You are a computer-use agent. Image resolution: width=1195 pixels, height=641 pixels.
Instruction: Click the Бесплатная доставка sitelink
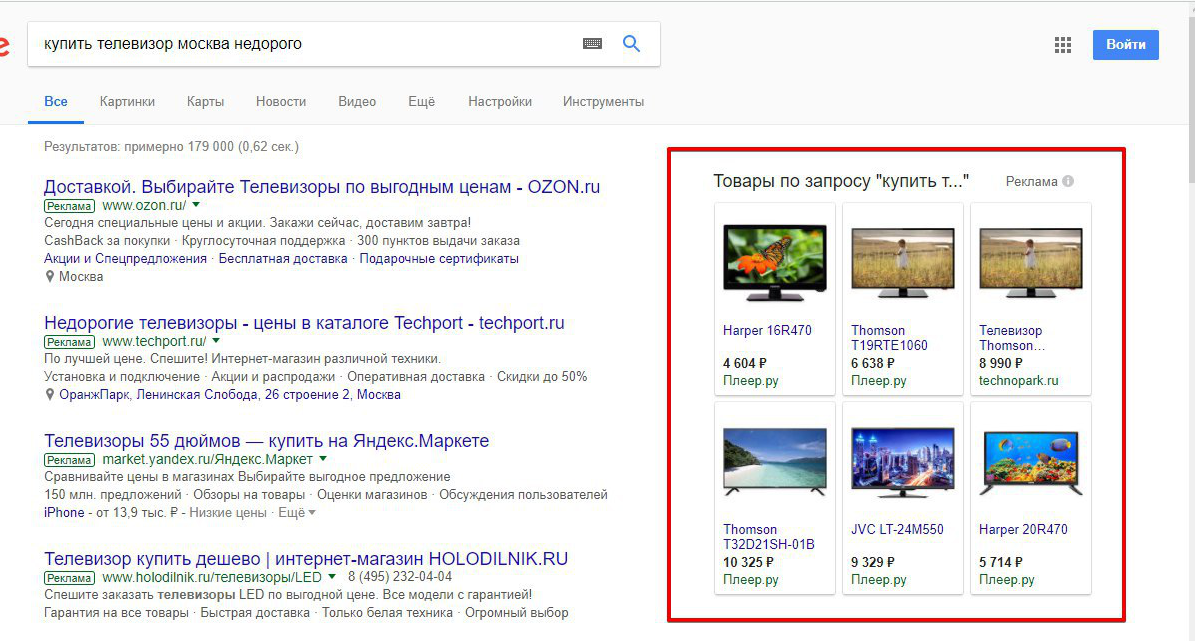283,259
